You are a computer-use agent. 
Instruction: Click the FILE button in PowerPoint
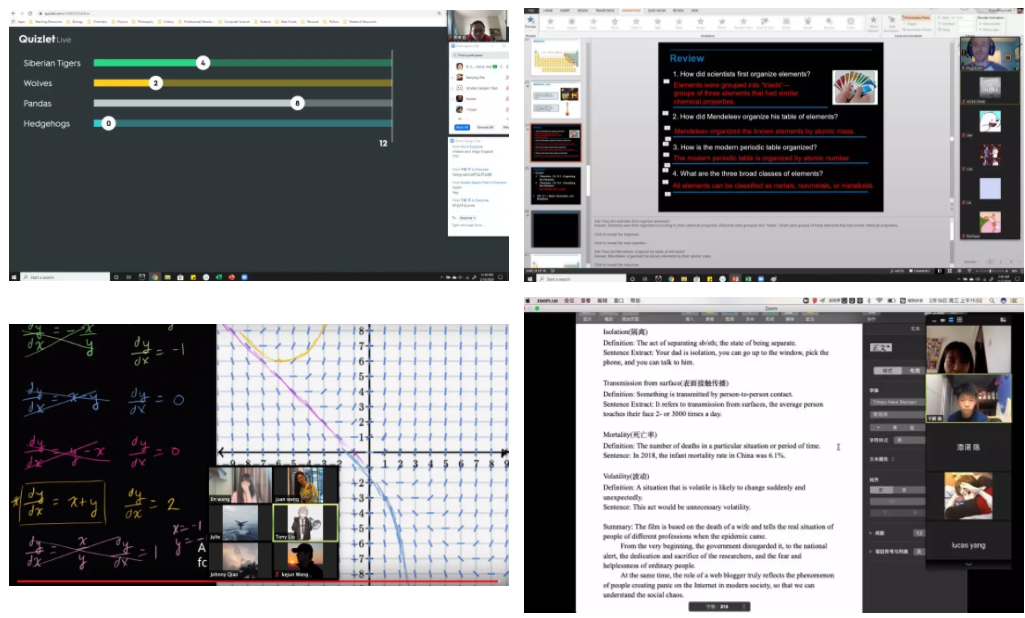point(531,10)
